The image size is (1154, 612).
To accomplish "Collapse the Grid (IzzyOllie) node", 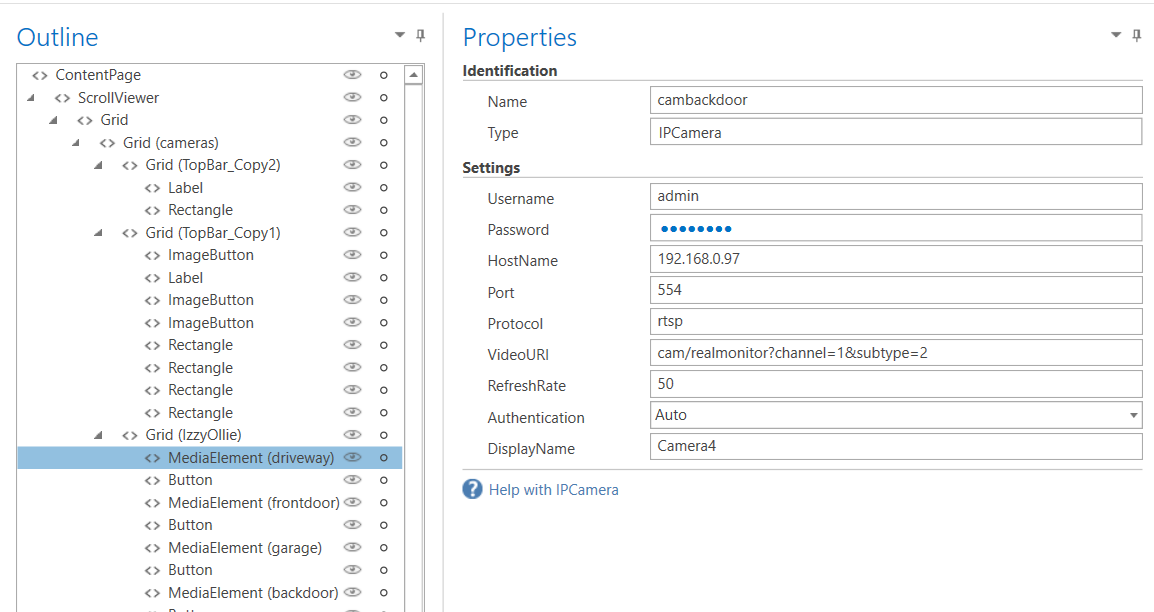I will (98, 435).
